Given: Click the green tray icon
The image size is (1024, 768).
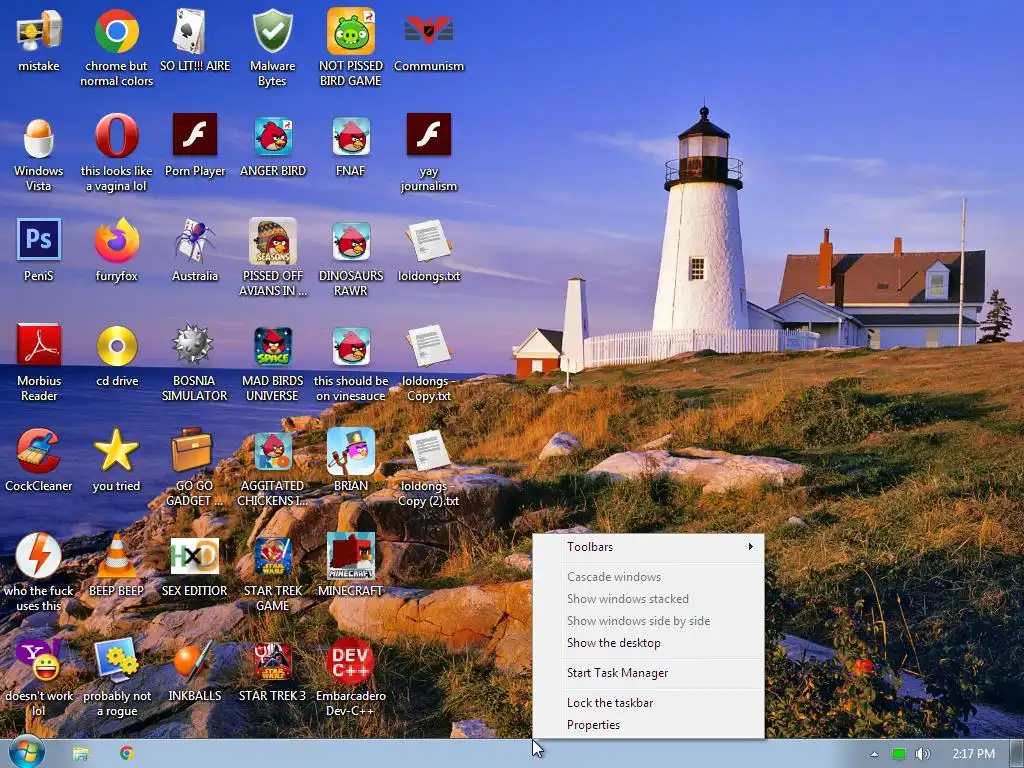Looking at the screenshot, I should 899,754.
